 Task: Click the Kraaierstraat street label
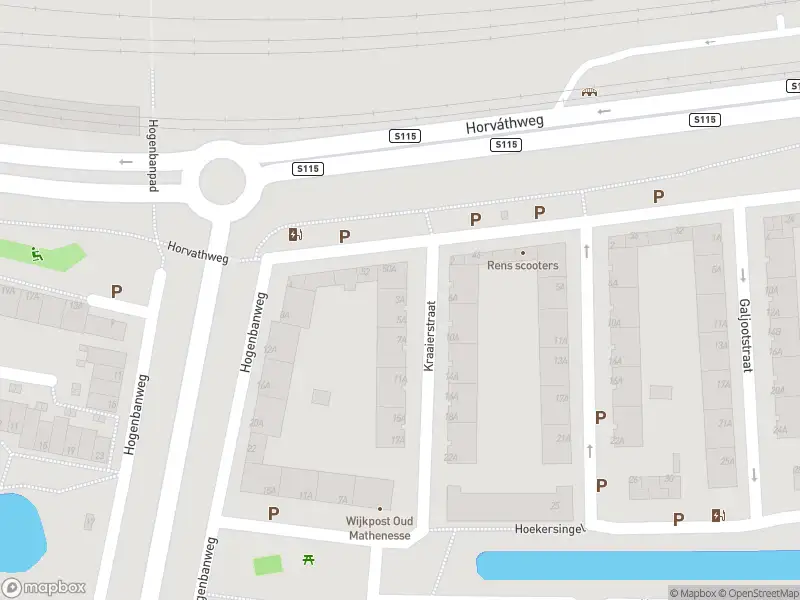pos(430,336)
